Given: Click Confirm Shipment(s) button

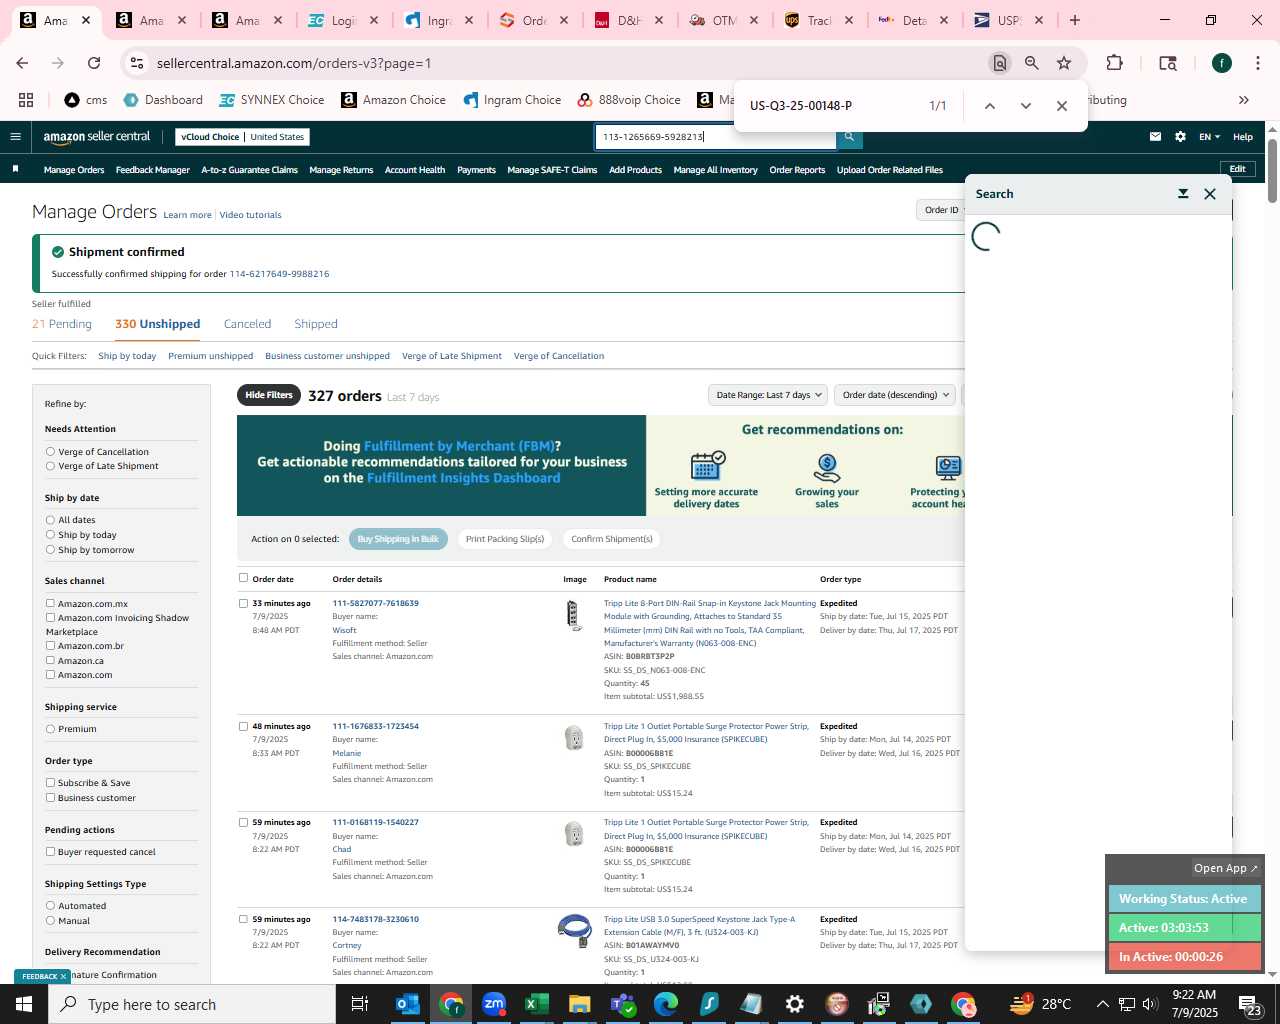Looking at the screenshot, I should click(x=612, y=539).
